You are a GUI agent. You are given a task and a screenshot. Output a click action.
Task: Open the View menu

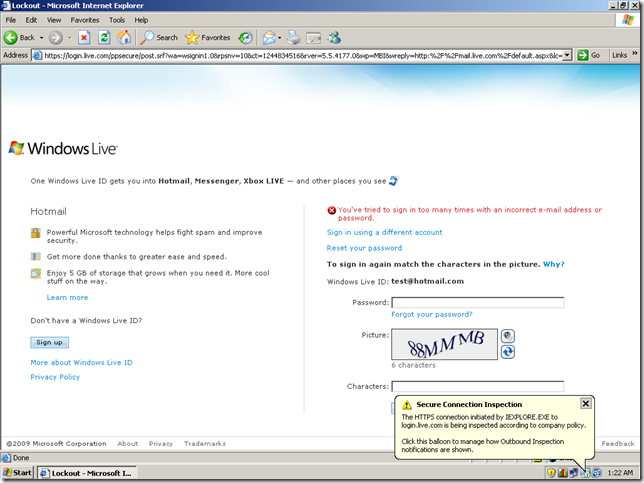54,20
